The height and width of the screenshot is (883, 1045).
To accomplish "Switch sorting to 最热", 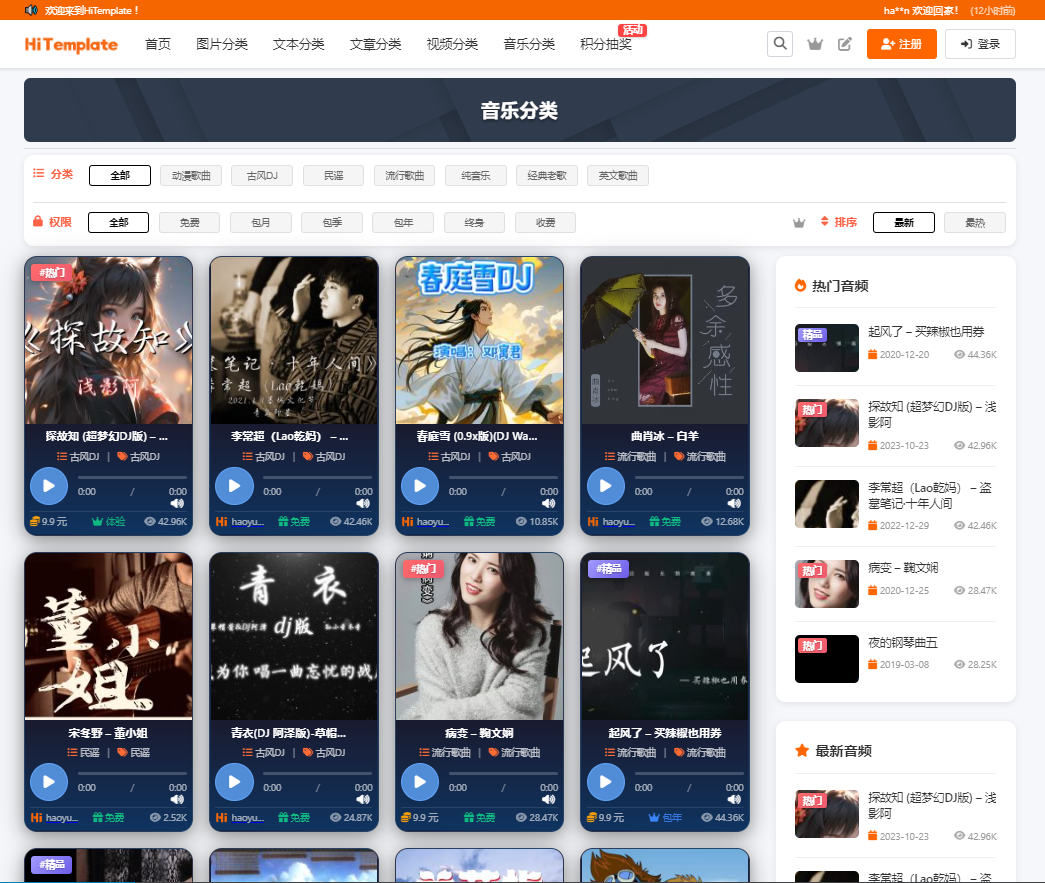I will click(974, 222).
